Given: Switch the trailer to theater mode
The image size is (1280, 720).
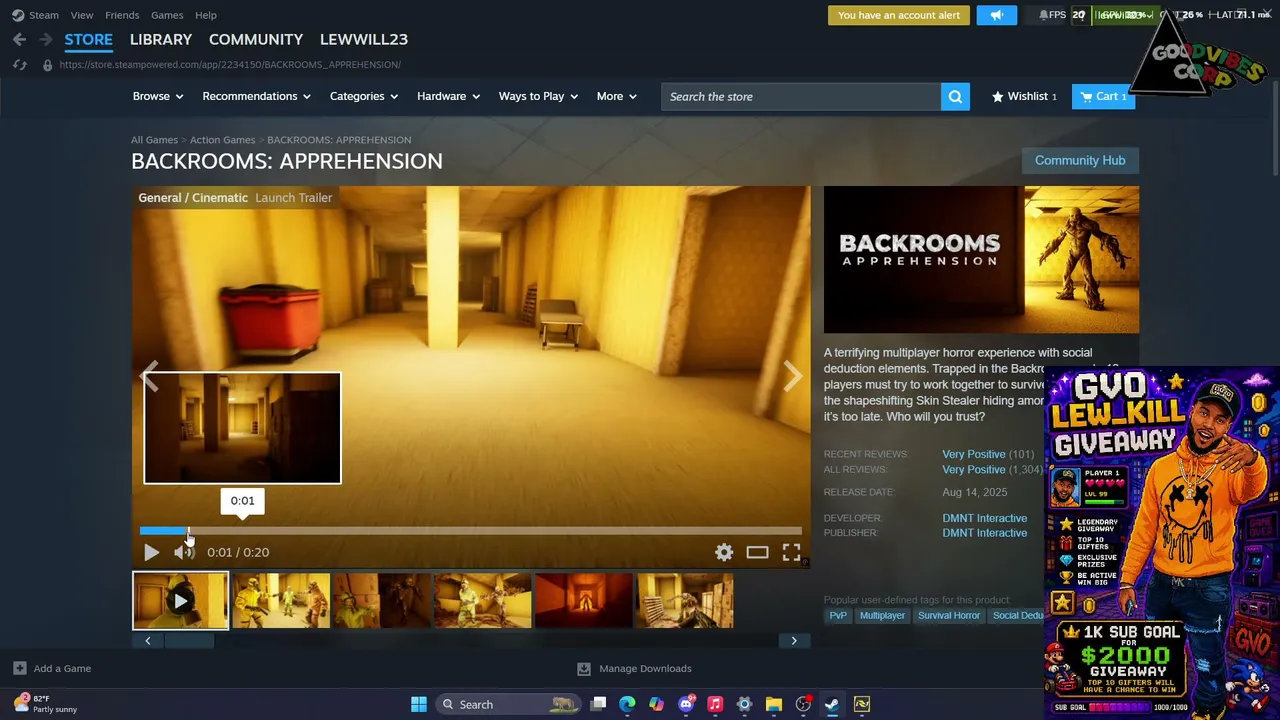Looking at the screenshot, I should 757,552.
